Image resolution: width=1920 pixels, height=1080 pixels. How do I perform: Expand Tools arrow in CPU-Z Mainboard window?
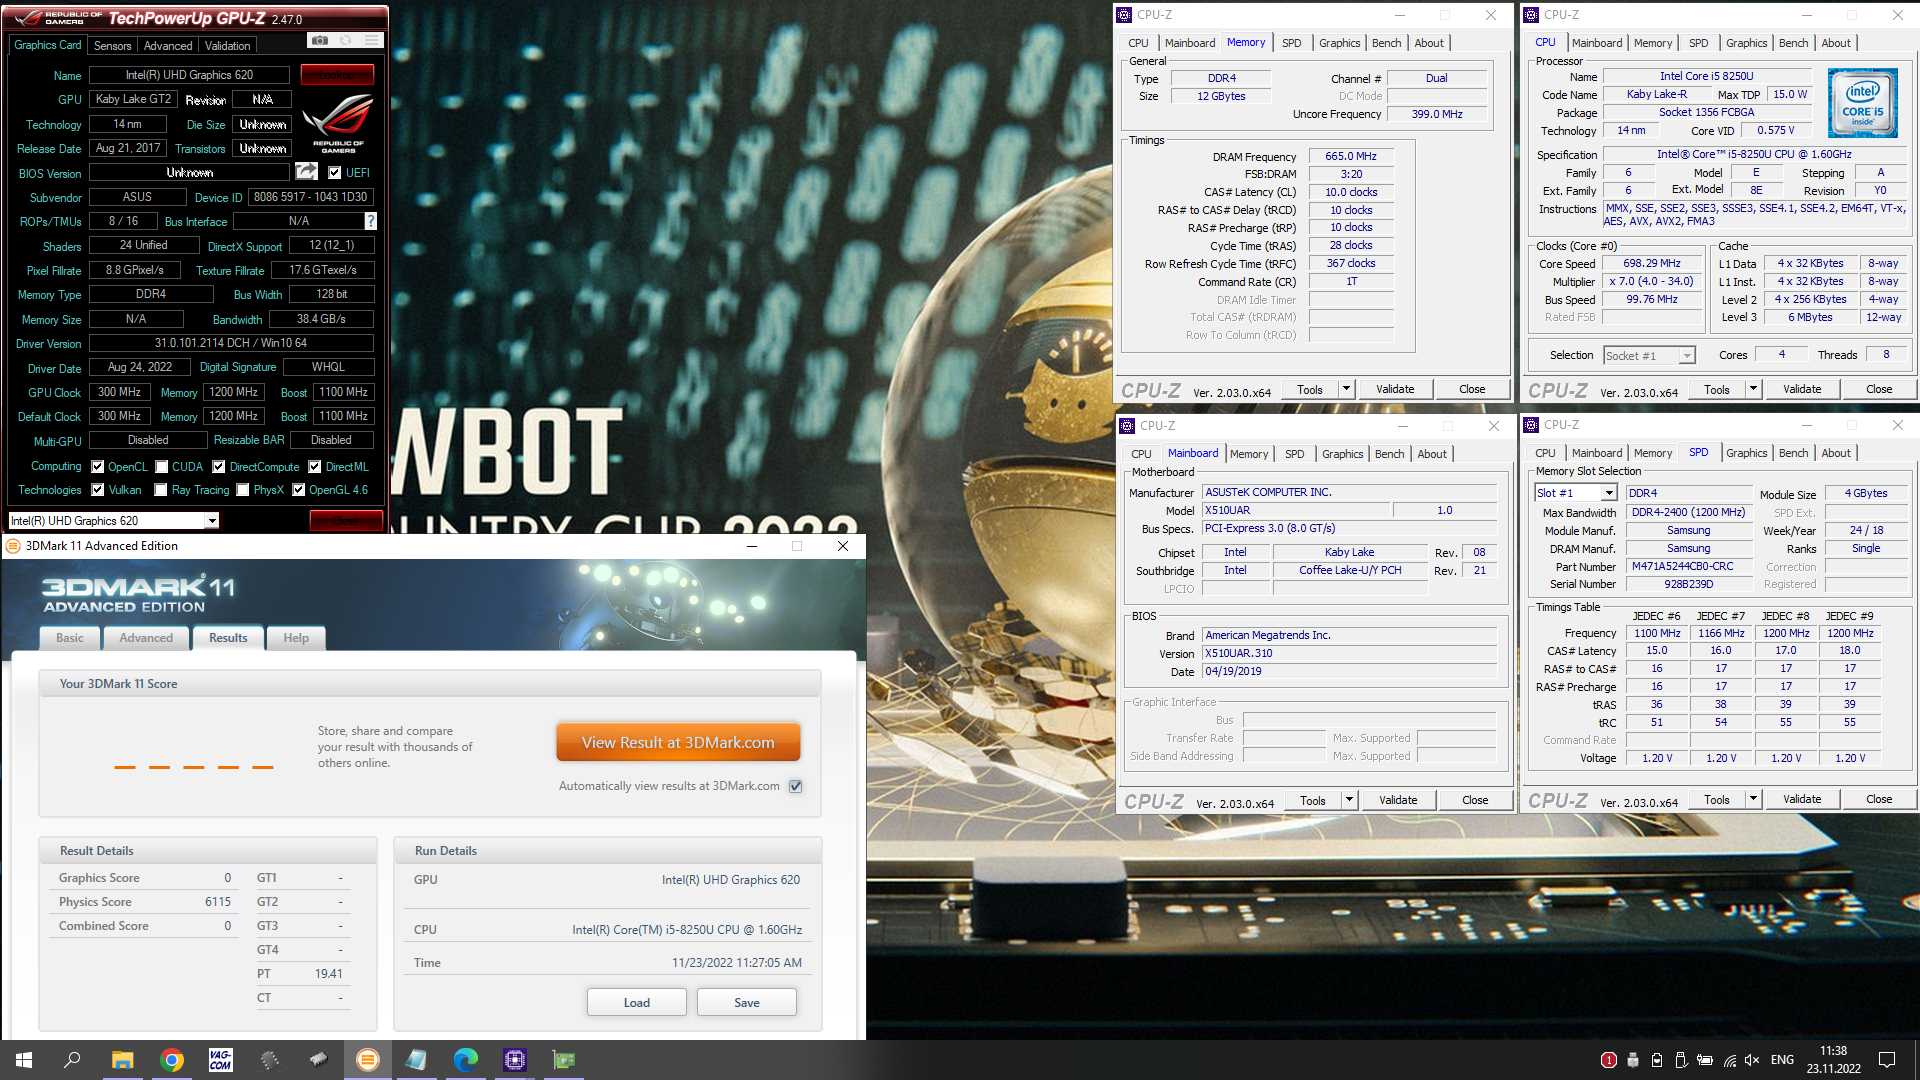[1349, 800]
